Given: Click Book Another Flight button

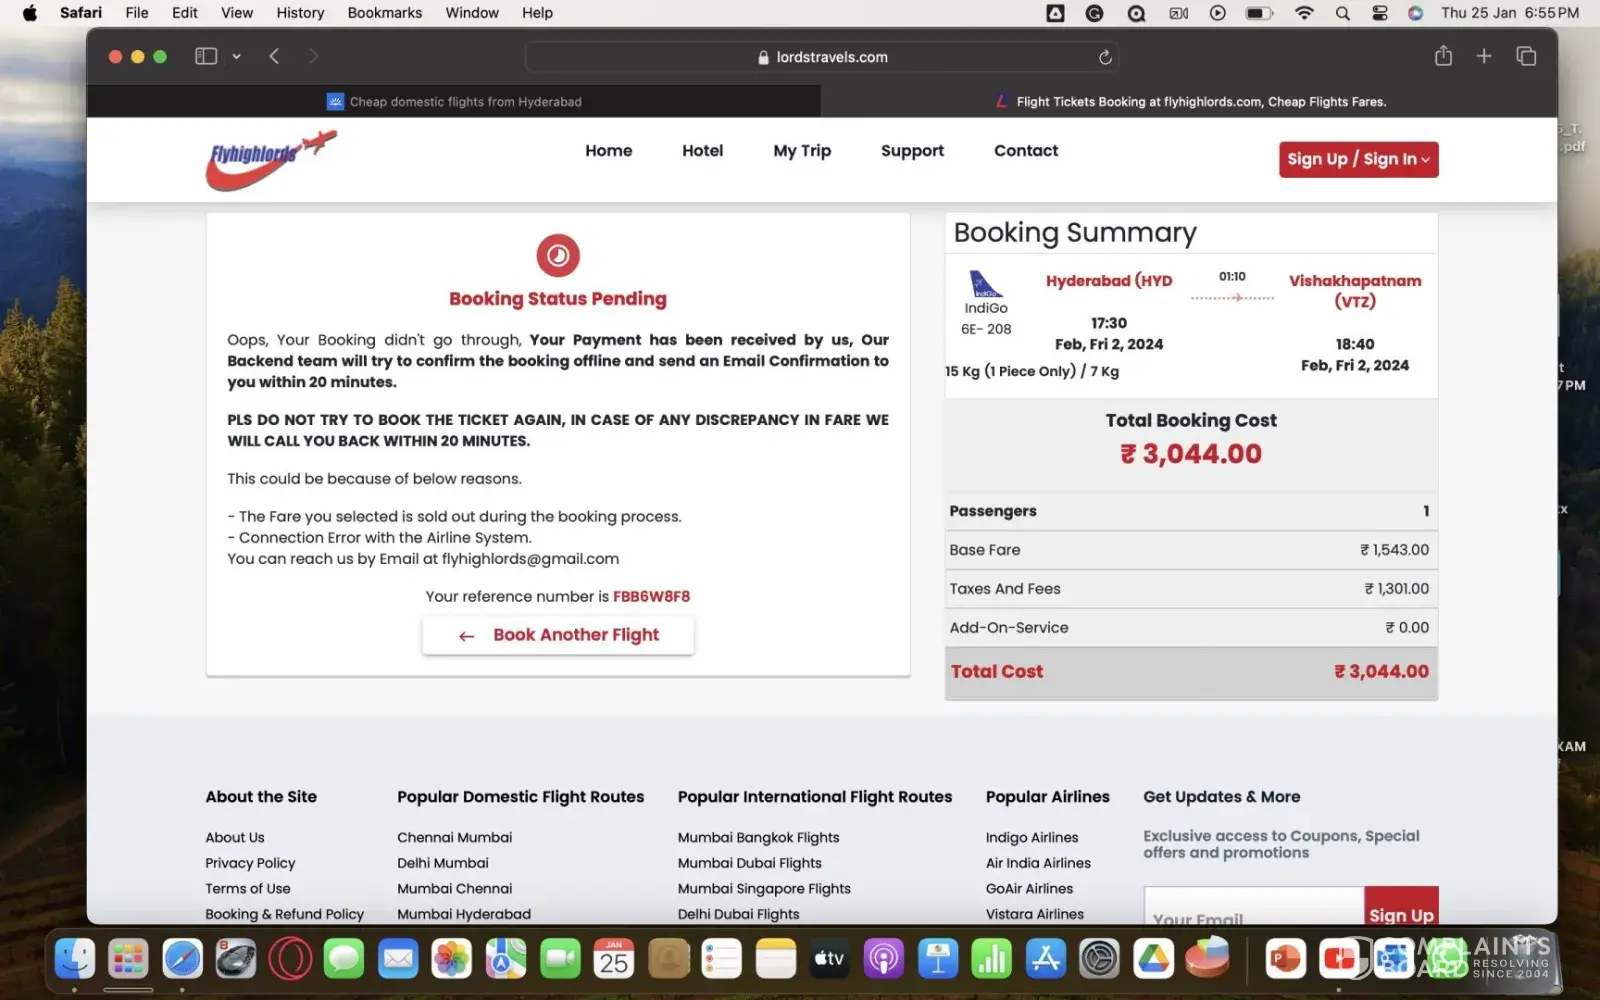Looking at the screenshot, I should (558, 635).
